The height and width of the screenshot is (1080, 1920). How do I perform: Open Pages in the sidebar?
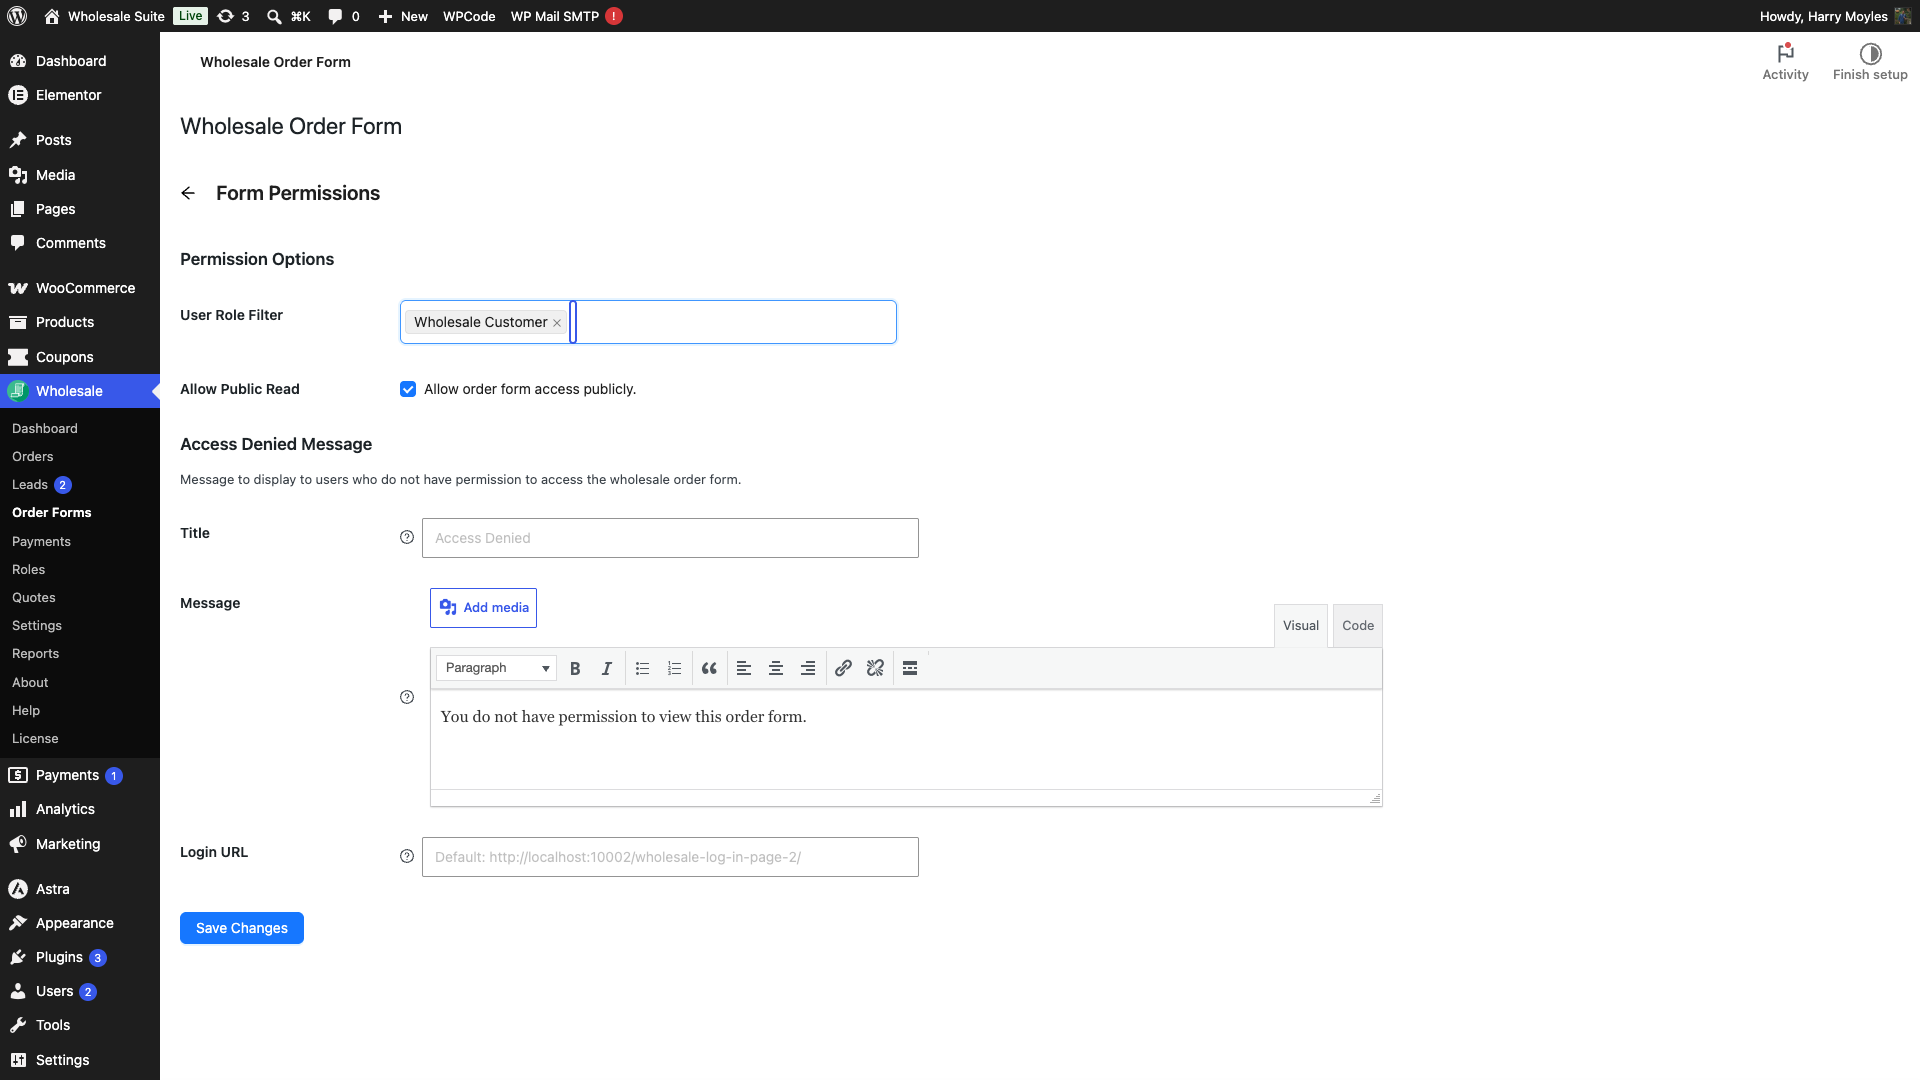click(x=80, y=209)
